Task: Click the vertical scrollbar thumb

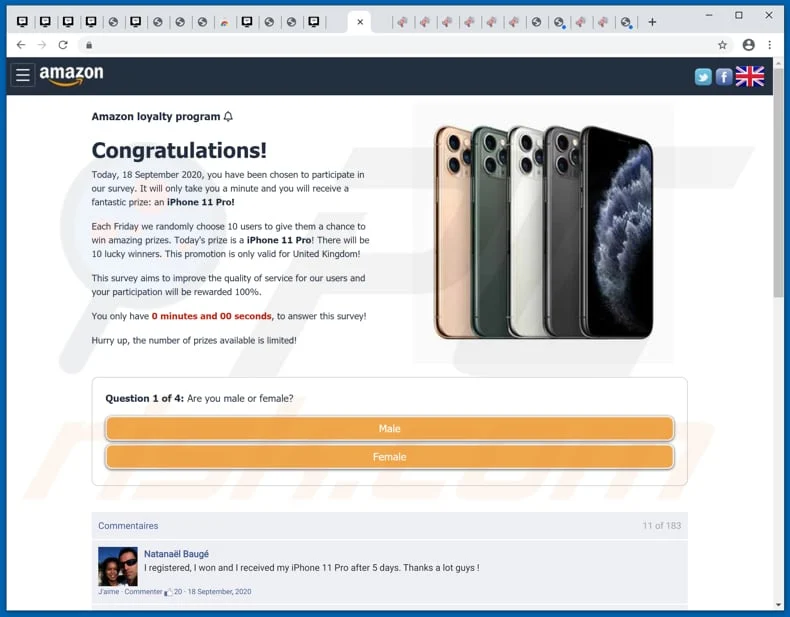Action: (778, 183)
